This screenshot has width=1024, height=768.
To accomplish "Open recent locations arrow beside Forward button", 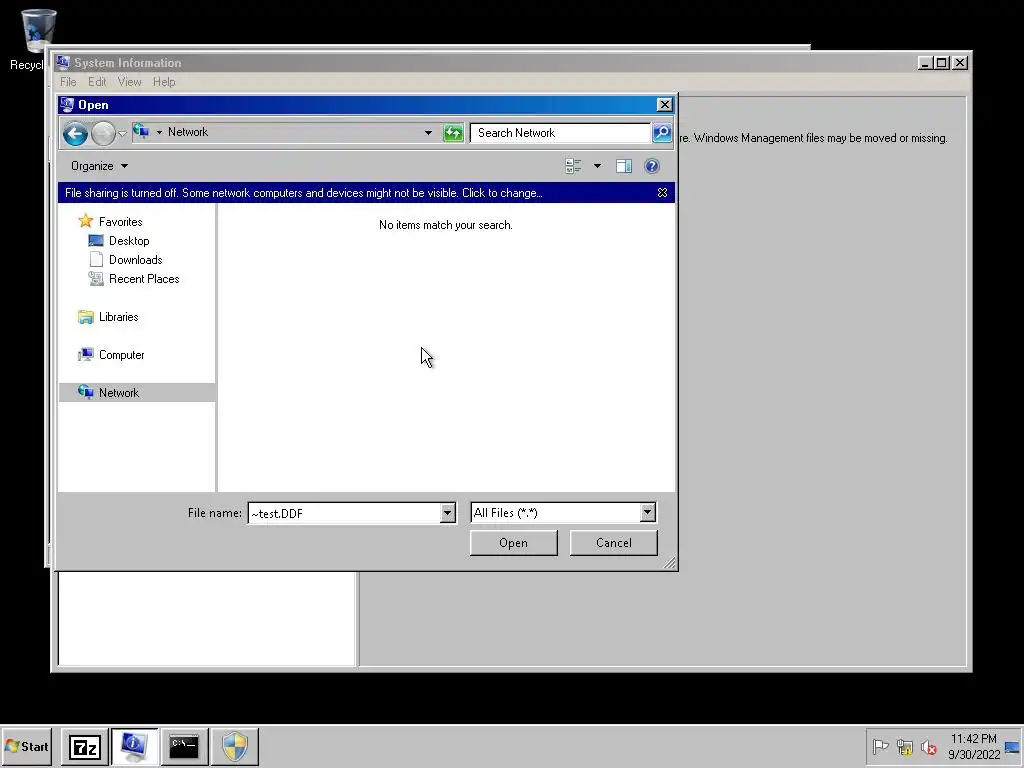I will (x=122, y=133).
